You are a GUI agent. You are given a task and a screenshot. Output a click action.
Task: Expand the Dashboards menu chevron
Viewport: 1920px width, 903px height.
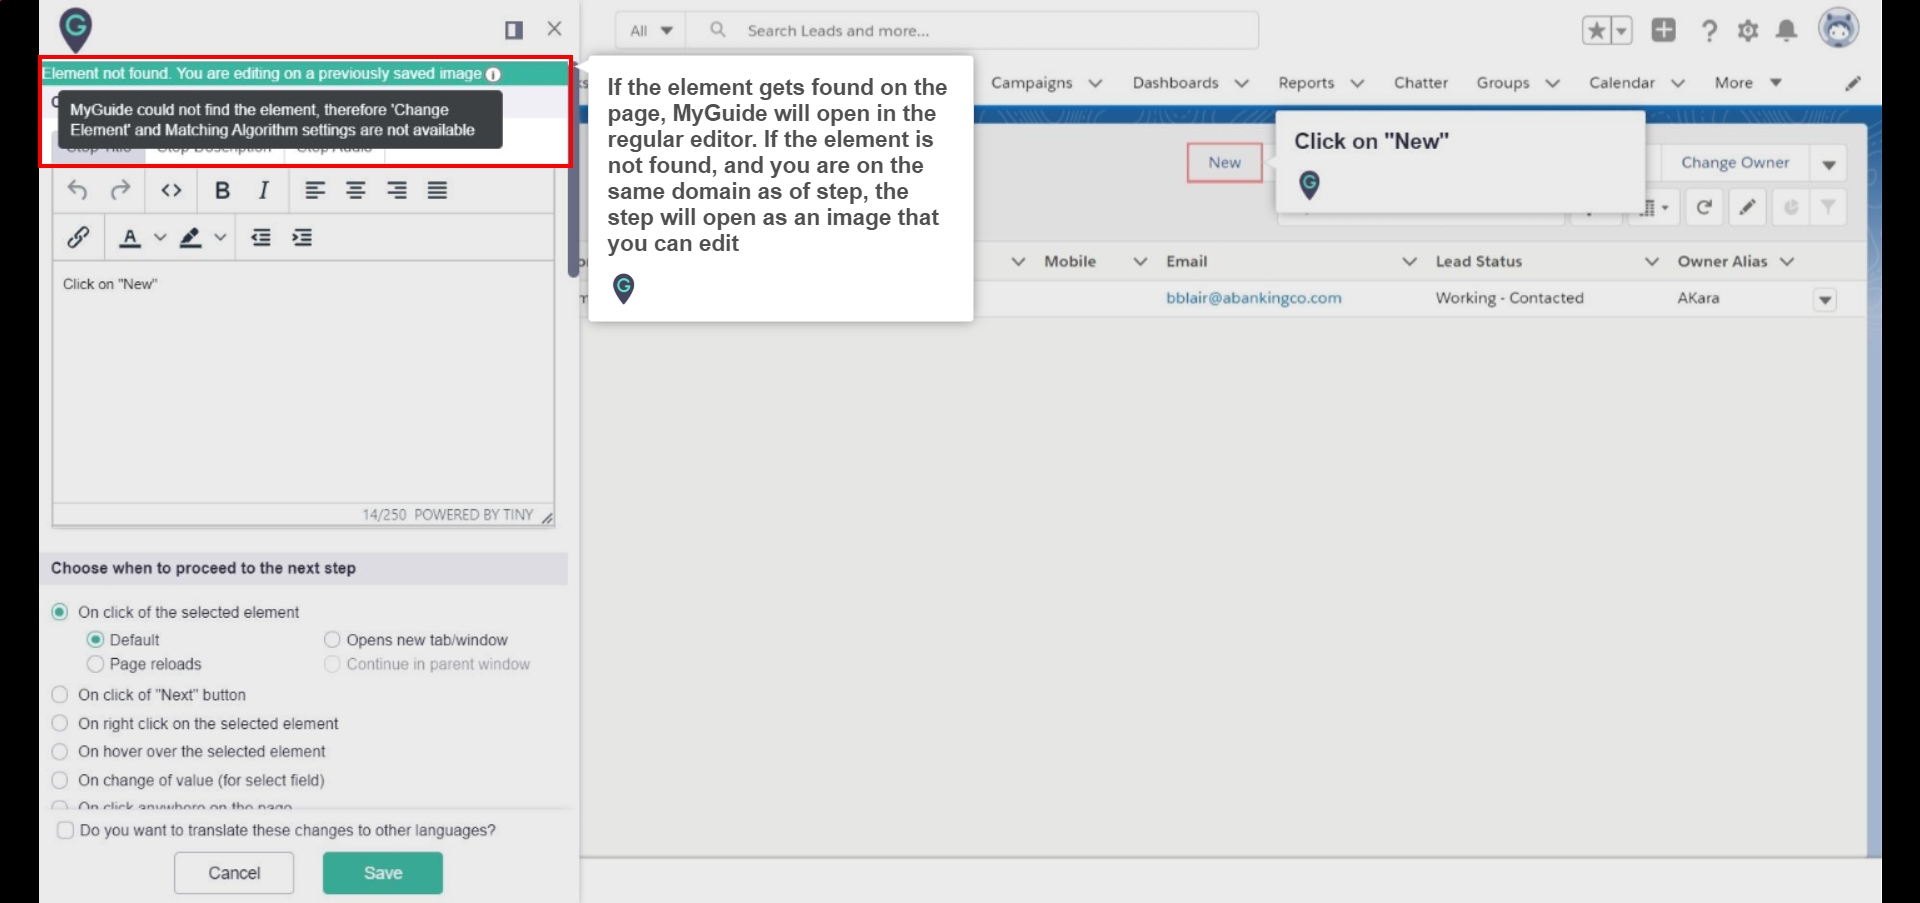pyautogui.click(x=1242, y=83)
